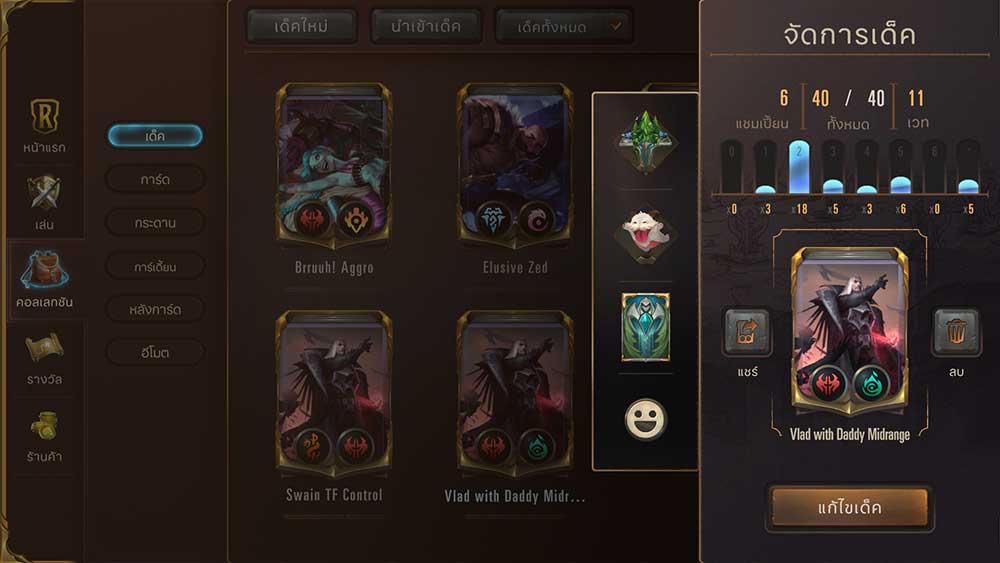Click the เด็คใหม่ new deck button
Image resolution: width=1000 pixels, height=563 pixels.
(301, 27)
